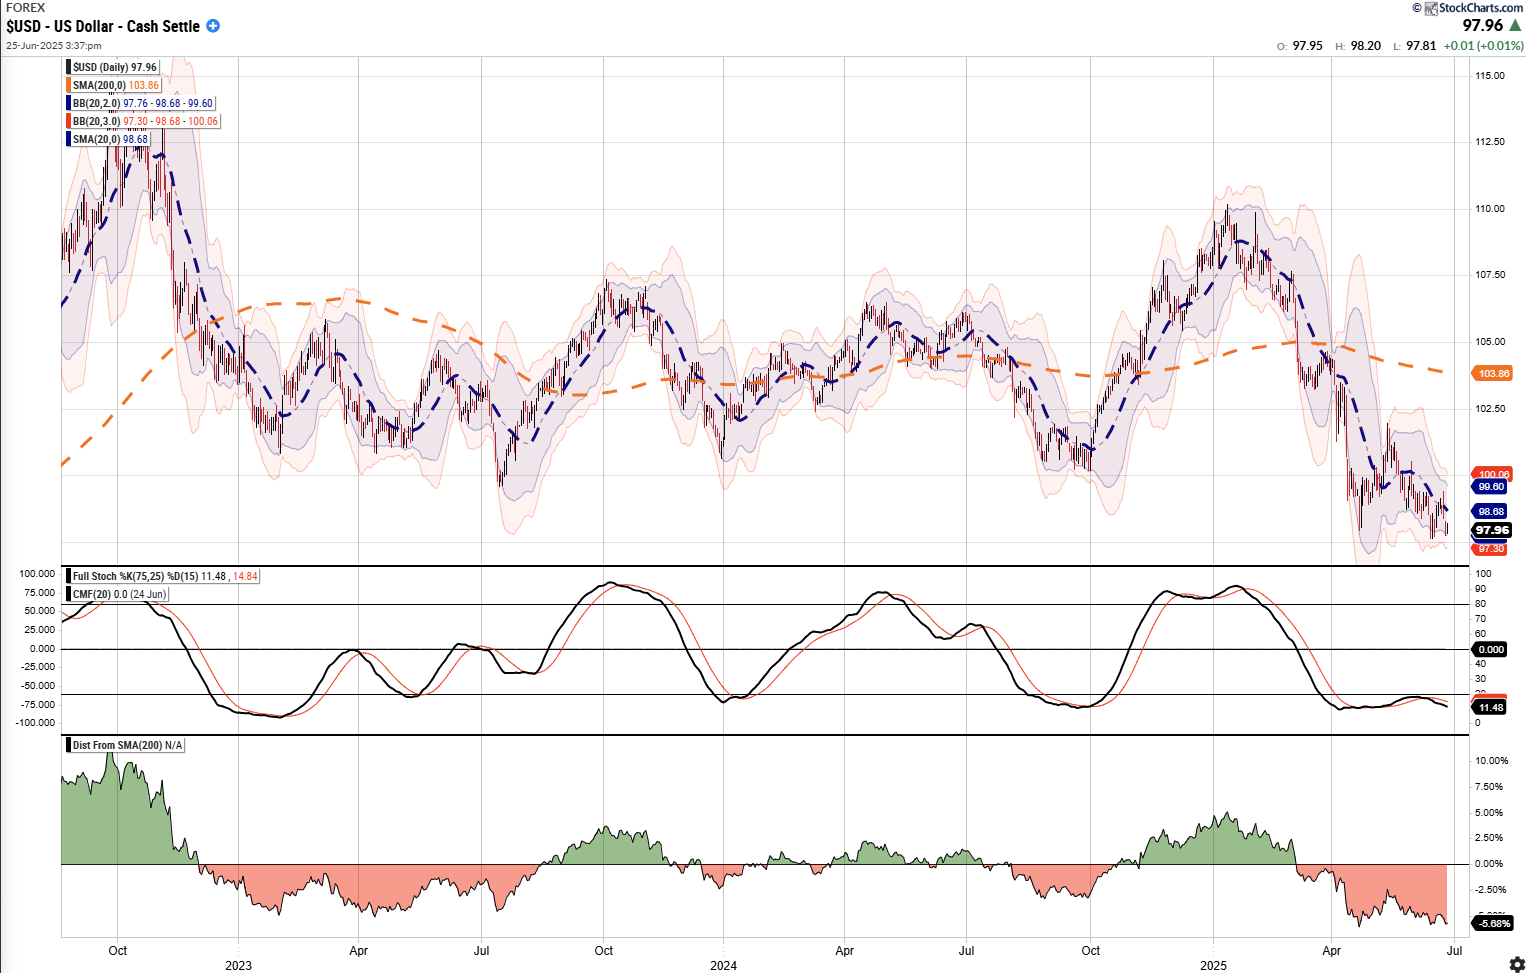Click the green up-triangle next to last price
The image size is (1526, 973).
(x=1515, y=26)
